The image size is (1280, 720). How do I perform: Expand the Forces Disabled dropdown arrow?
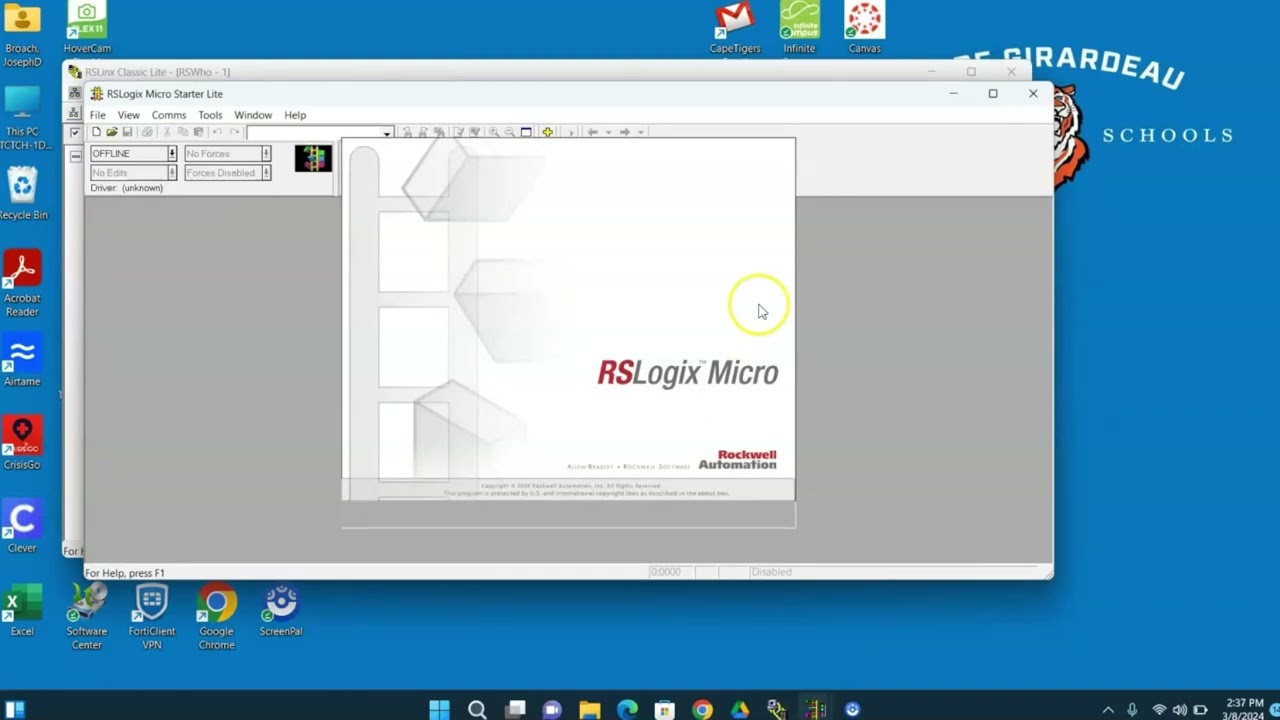coord(266,173)
